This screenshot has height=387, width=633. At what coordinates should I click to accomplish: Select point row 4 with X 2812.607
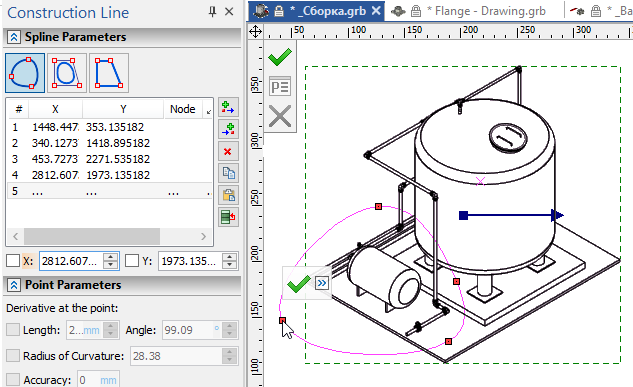pyautogui.click(x=110, y=175)
